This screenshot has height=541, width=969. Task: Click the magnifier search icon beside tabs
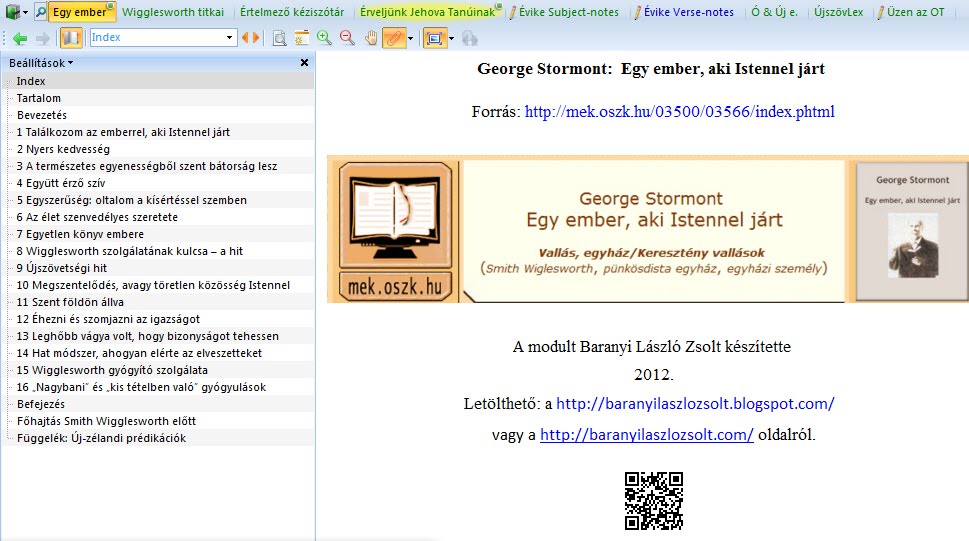coord(40,12)
